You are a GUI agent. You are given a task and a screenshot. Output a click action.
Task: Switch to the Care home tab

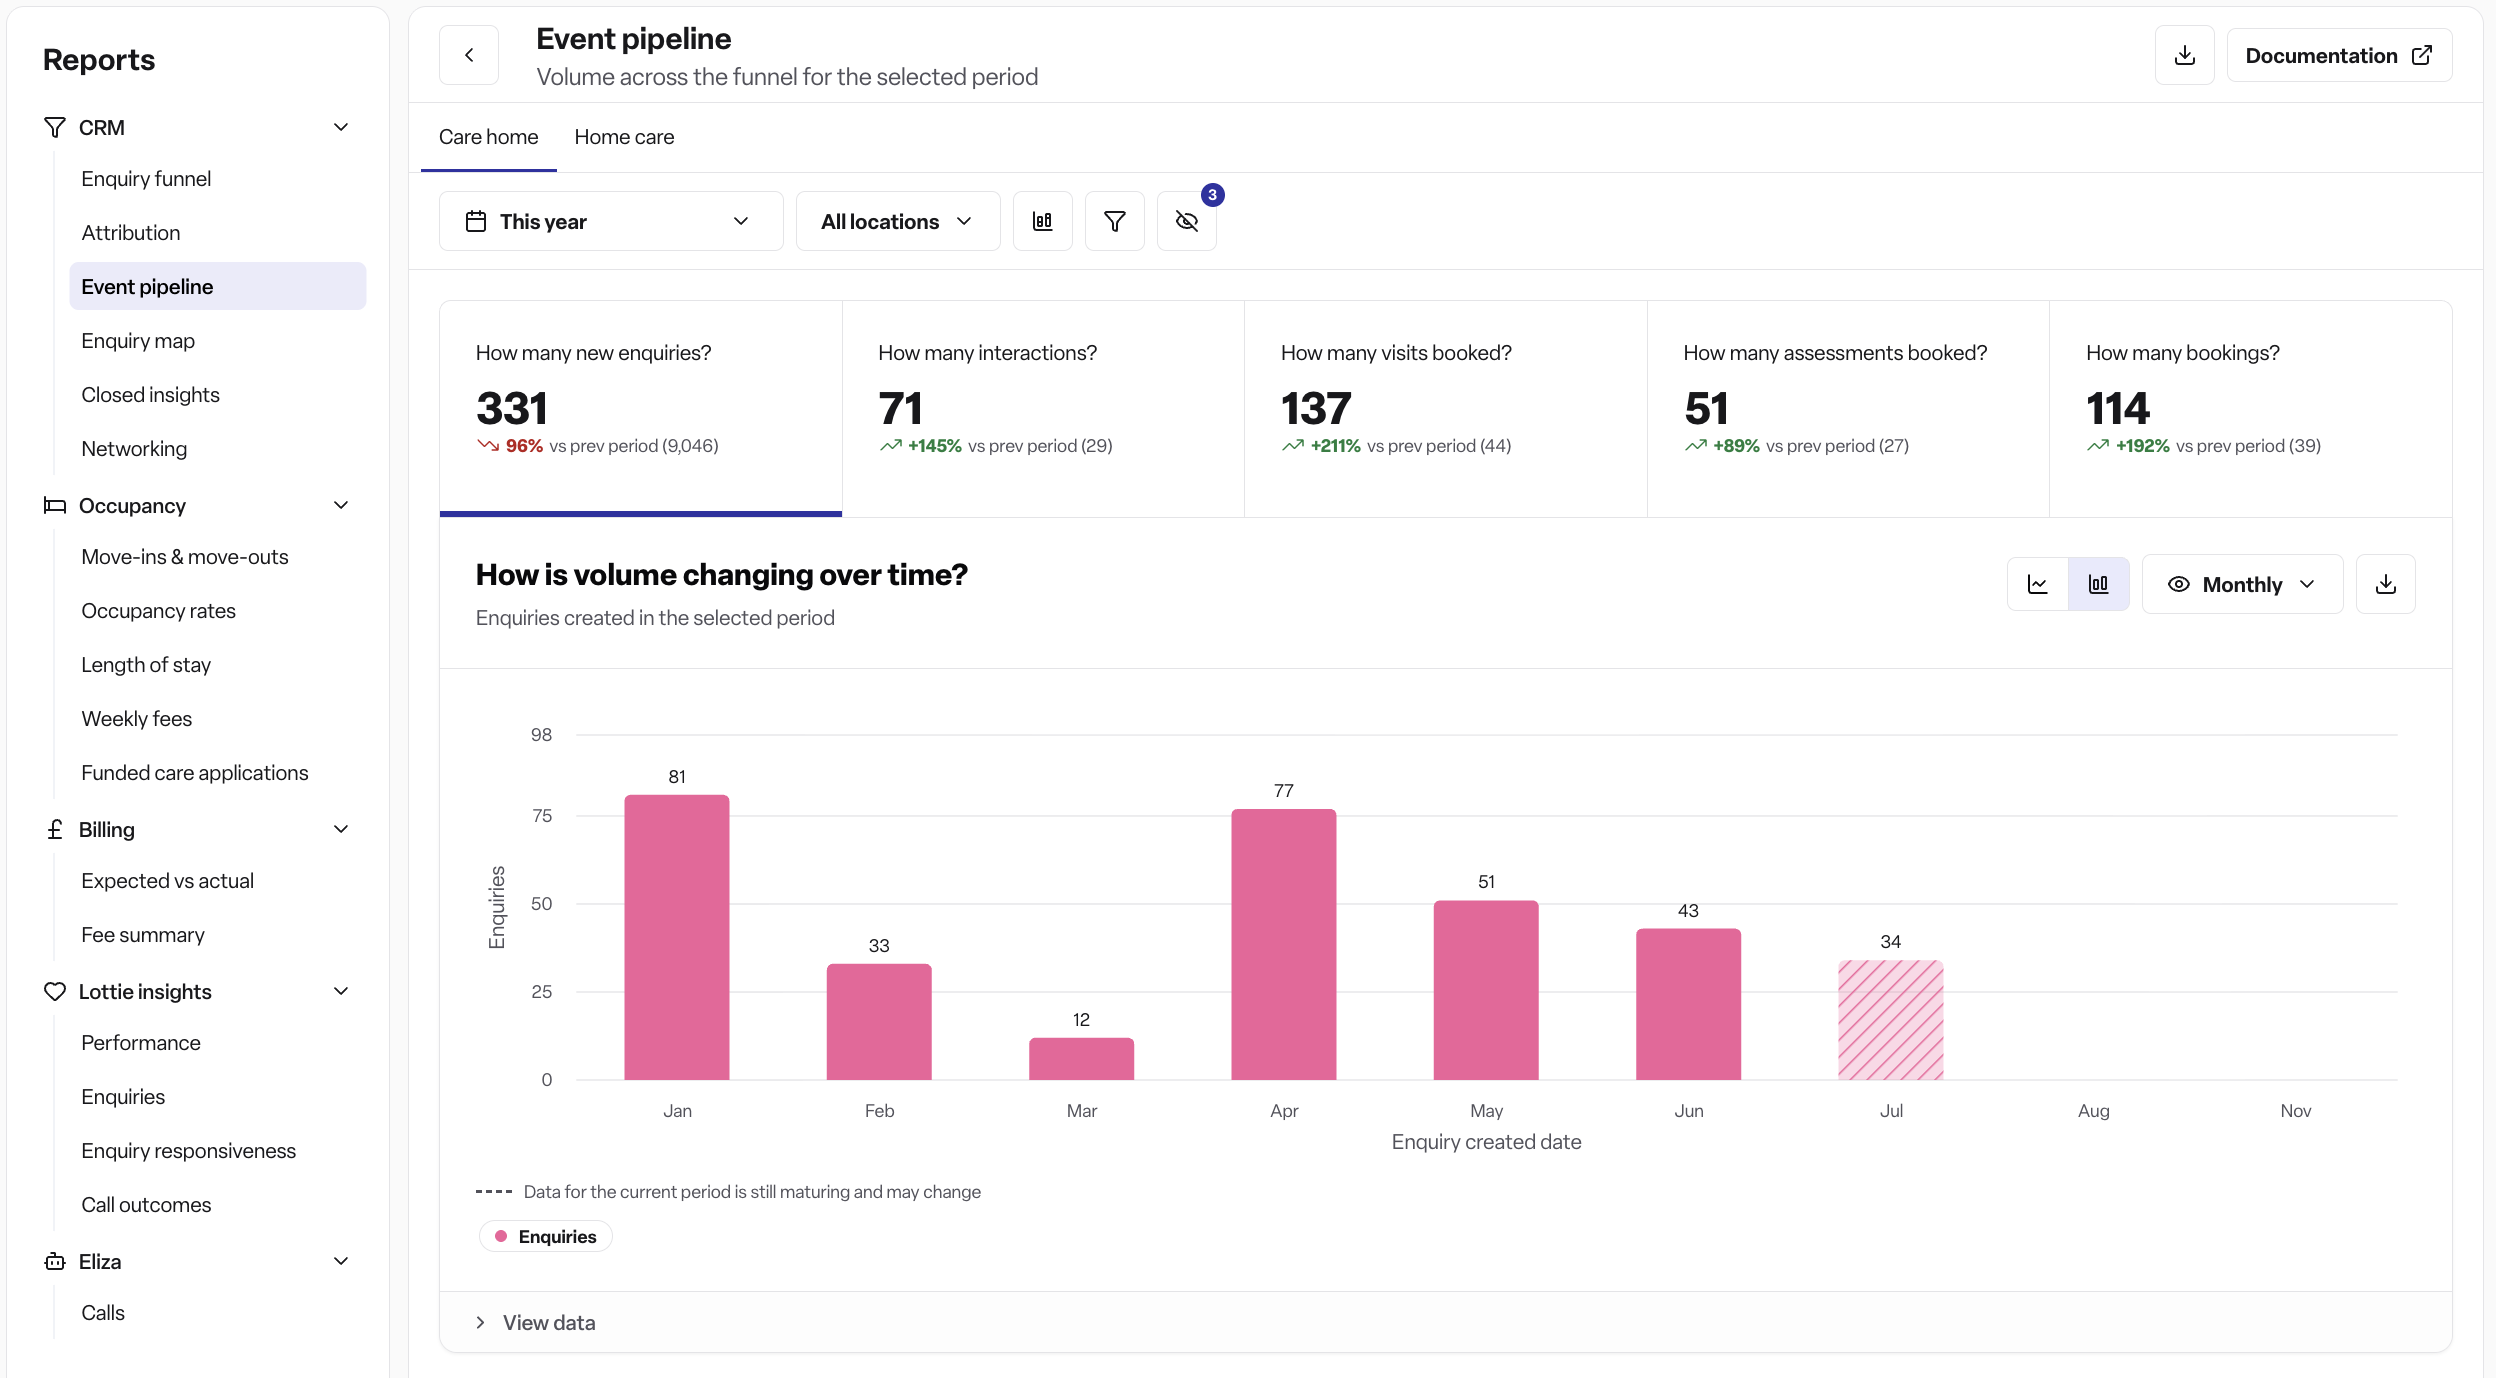click(488, 137)
